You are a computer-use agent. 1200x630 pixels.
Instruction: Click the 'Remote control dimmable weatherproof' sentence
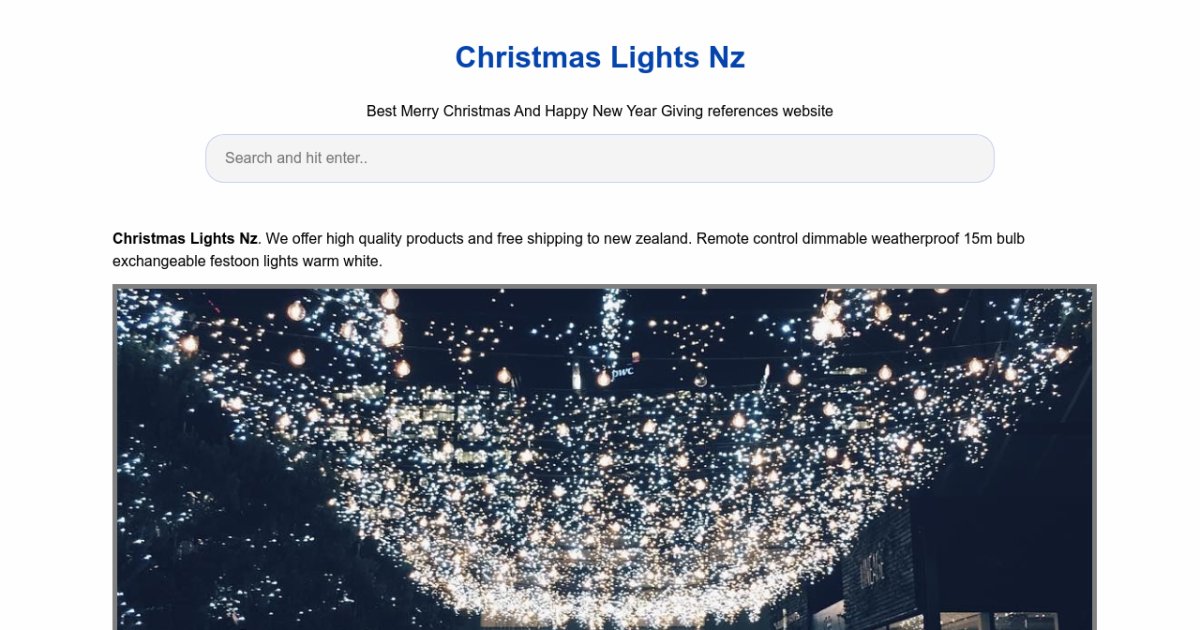click(828, 239)
